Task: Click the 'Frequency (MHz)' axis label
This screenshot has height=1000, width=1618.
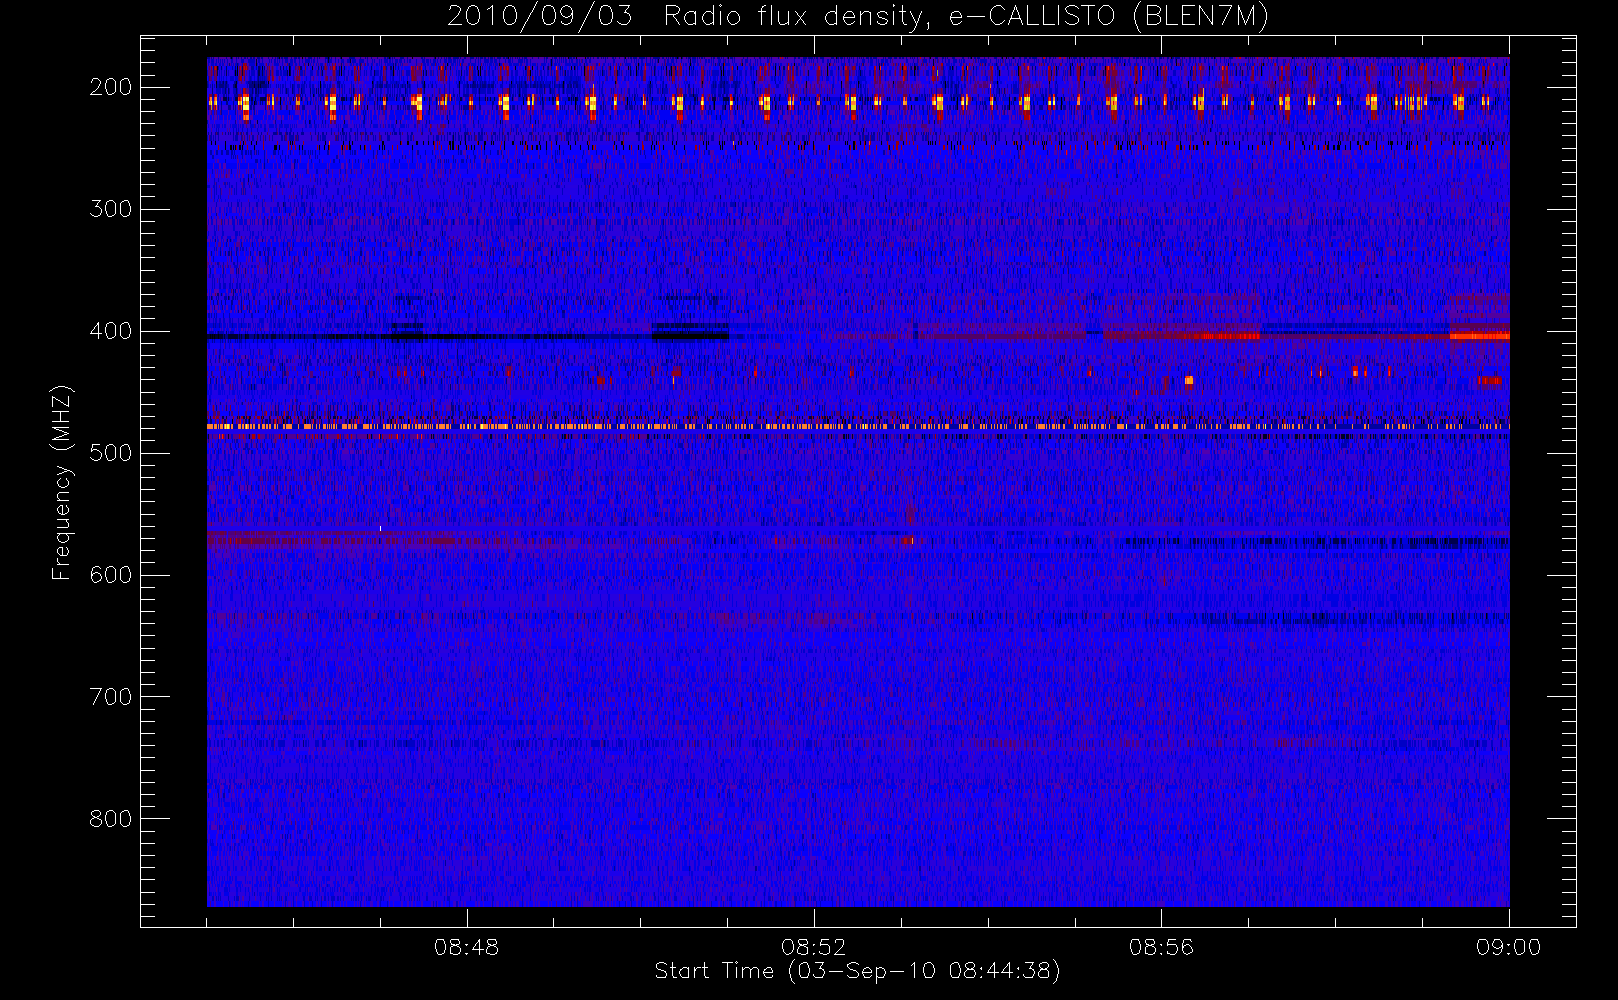Action: click(x=62, y=482)
